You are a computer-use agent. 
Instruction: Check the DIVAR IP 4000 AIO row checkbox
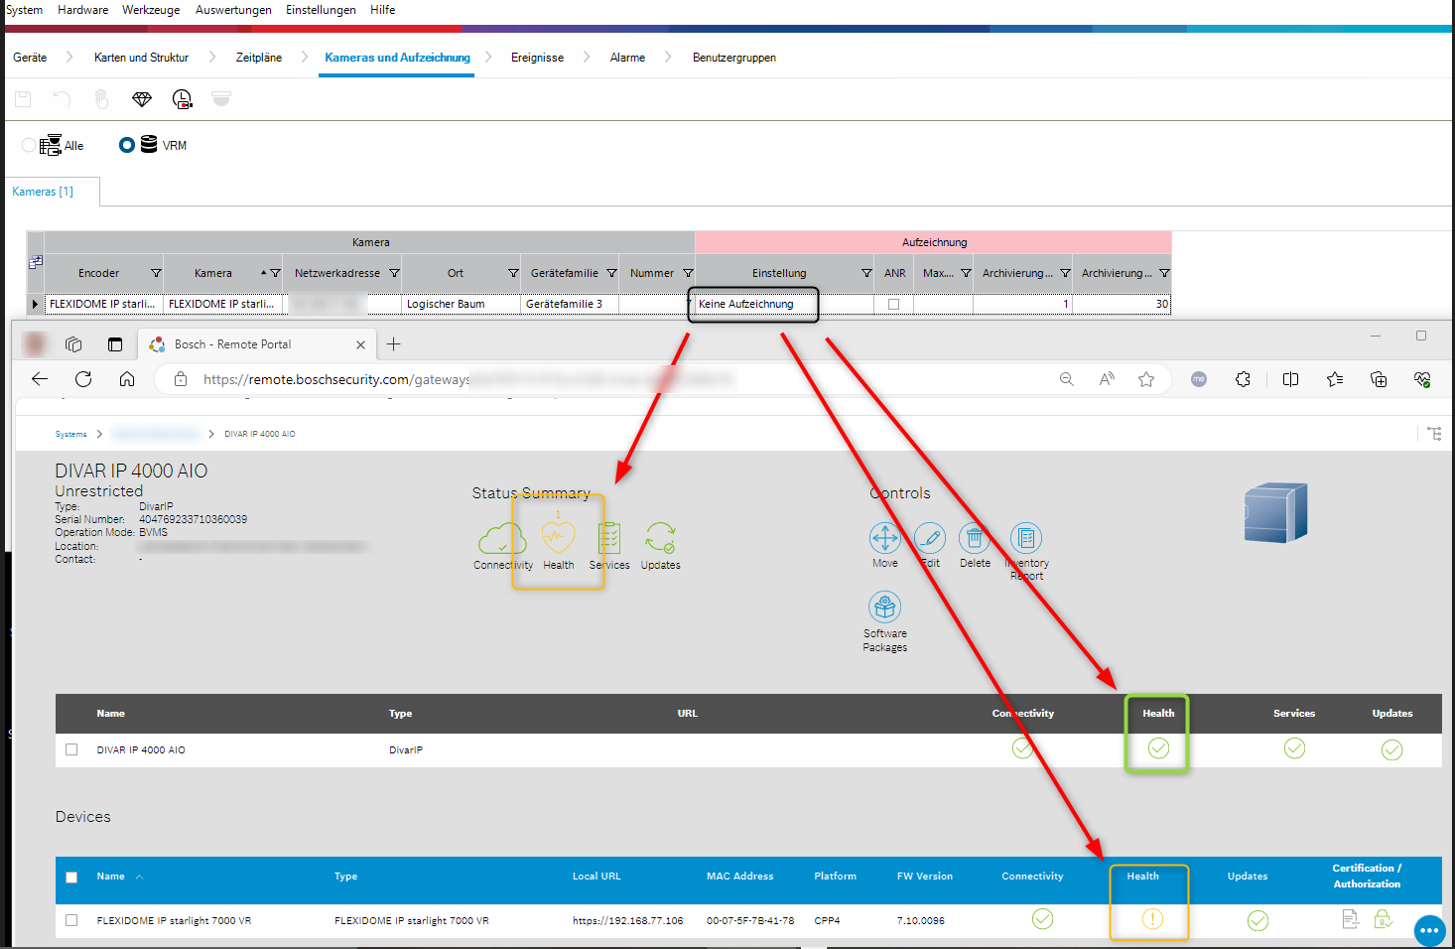(71, 749)
